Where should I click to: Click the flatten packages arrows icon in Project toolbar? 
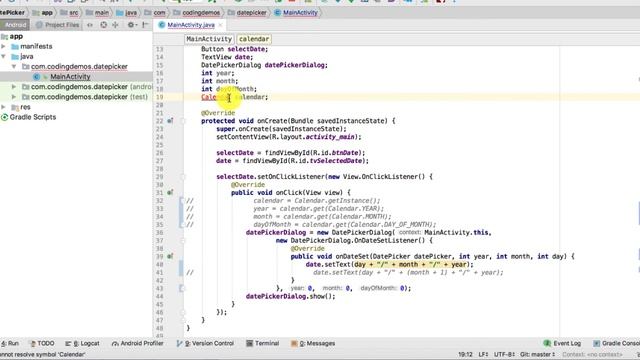pos(90,25)
